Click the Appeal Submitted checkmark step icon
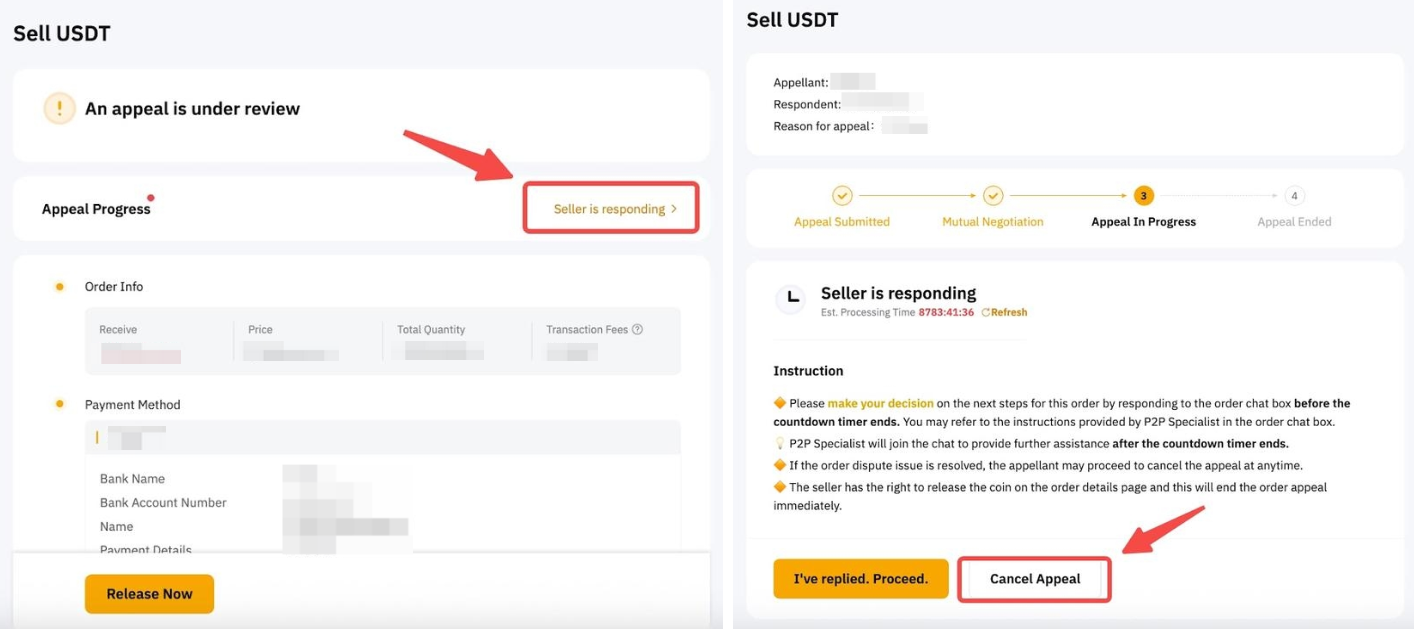1414x629 pixels. click(842, 196)
